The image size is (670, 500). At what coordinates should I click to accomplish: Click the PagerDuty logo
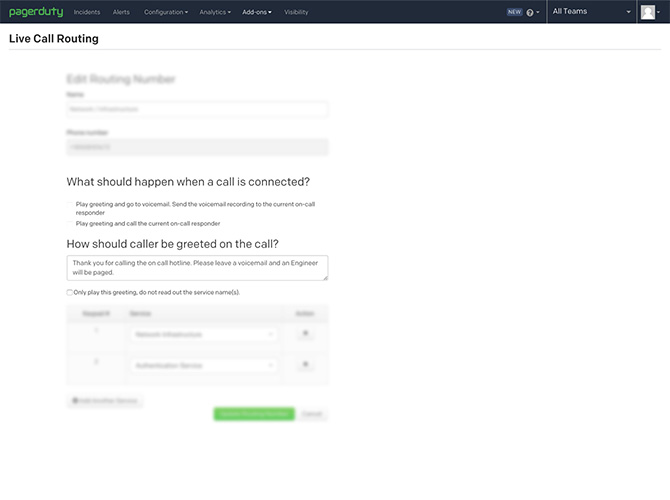coord(35,12)
